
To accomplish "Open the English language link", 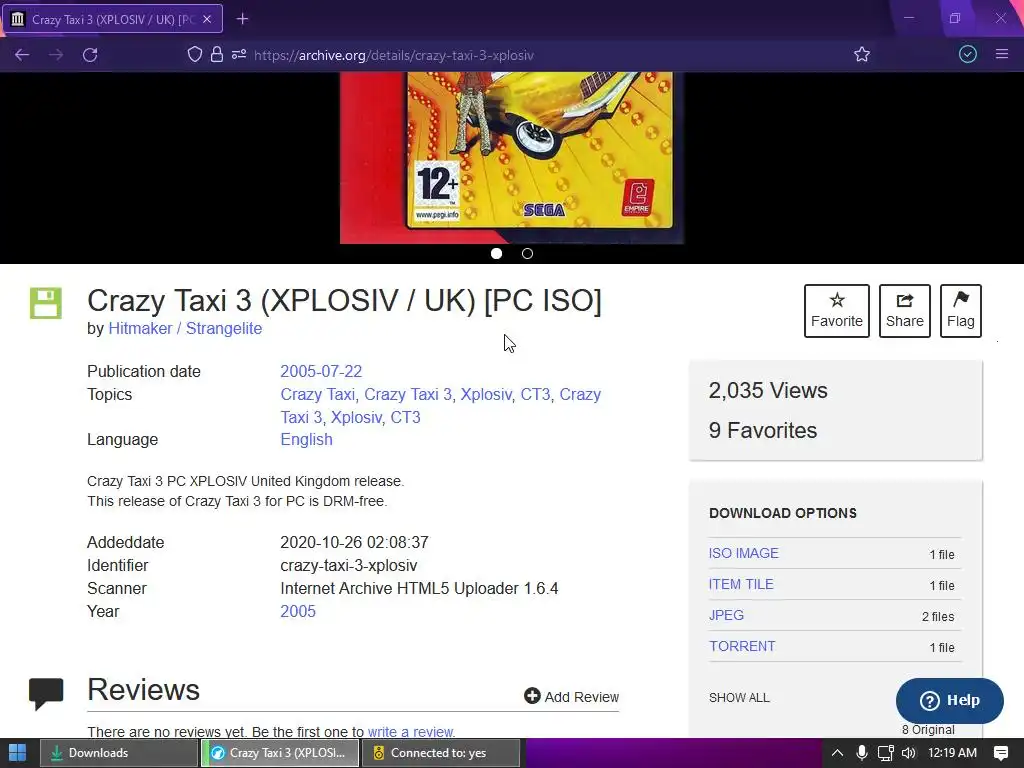I will point(306,440).
